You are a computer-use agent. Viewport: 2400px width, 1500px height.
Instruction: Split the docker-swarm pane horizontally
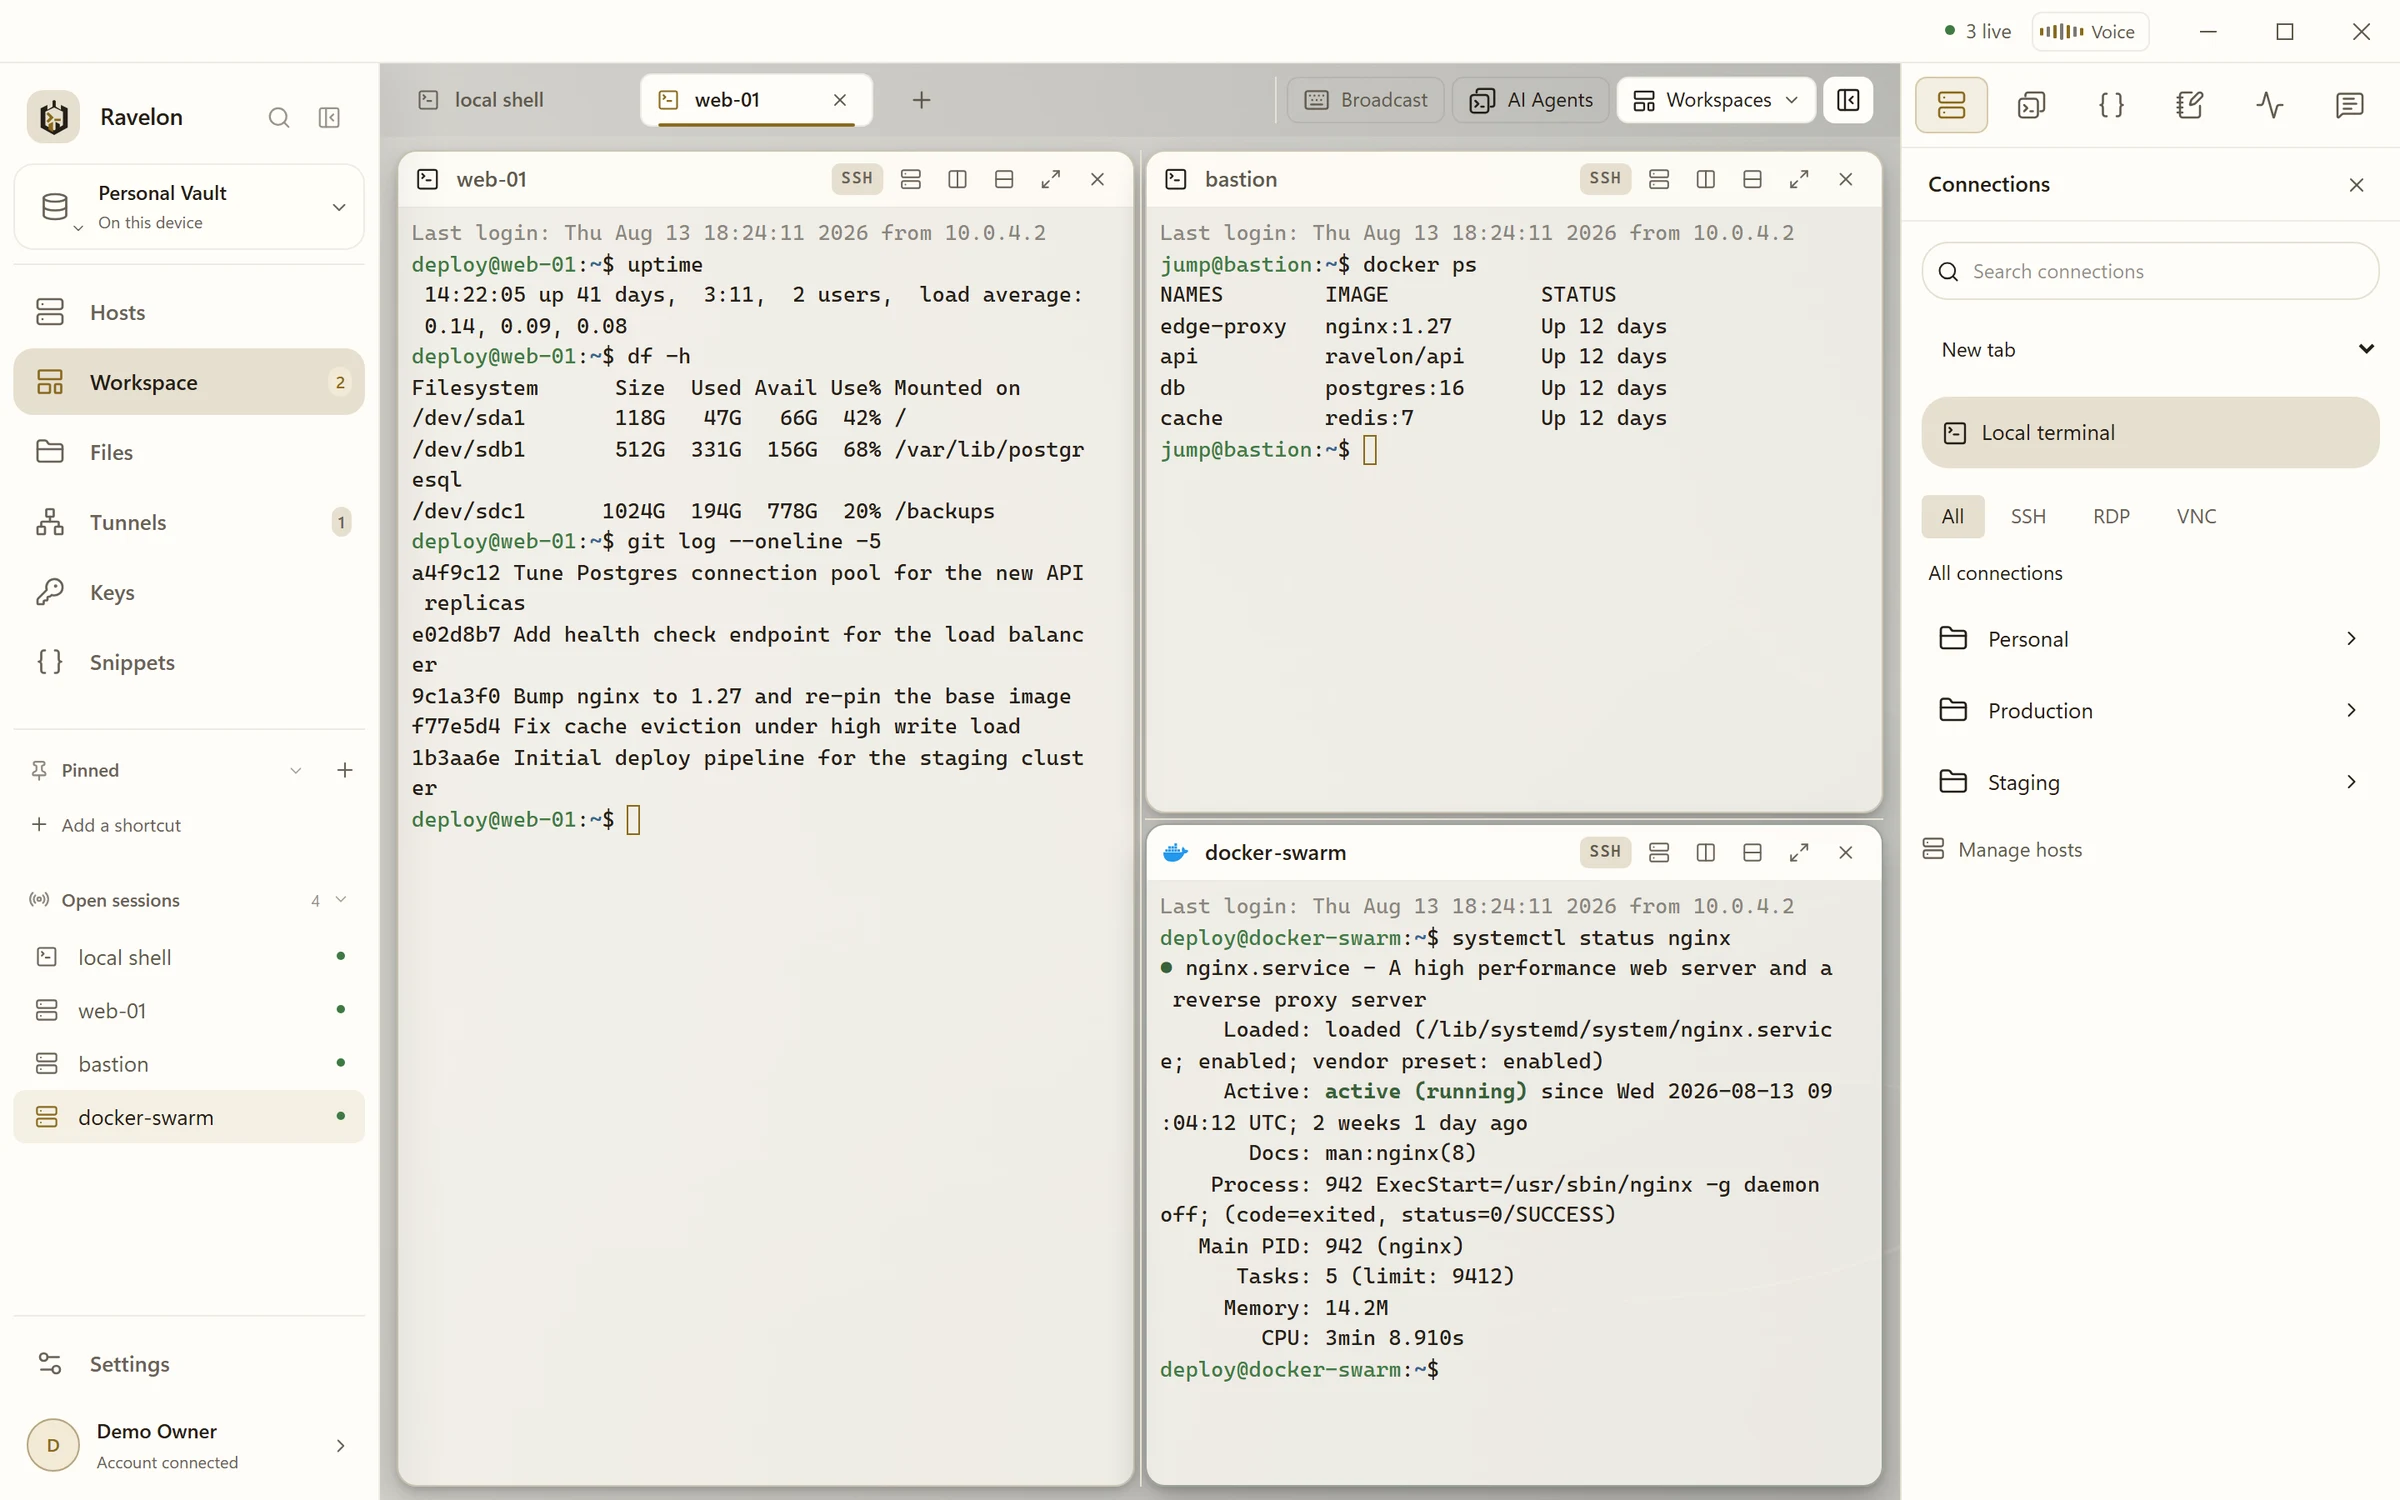(1752, 852)
